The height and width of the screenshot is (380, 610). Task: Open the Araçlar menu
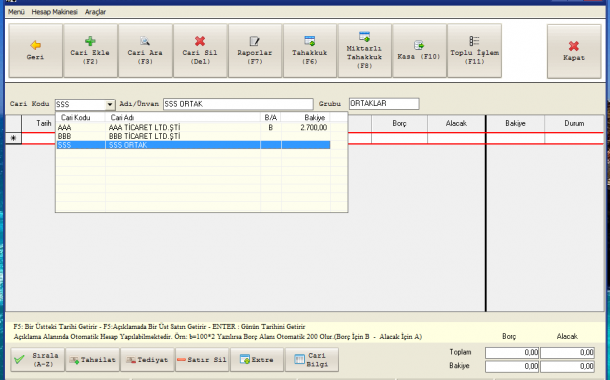[95, 12]
